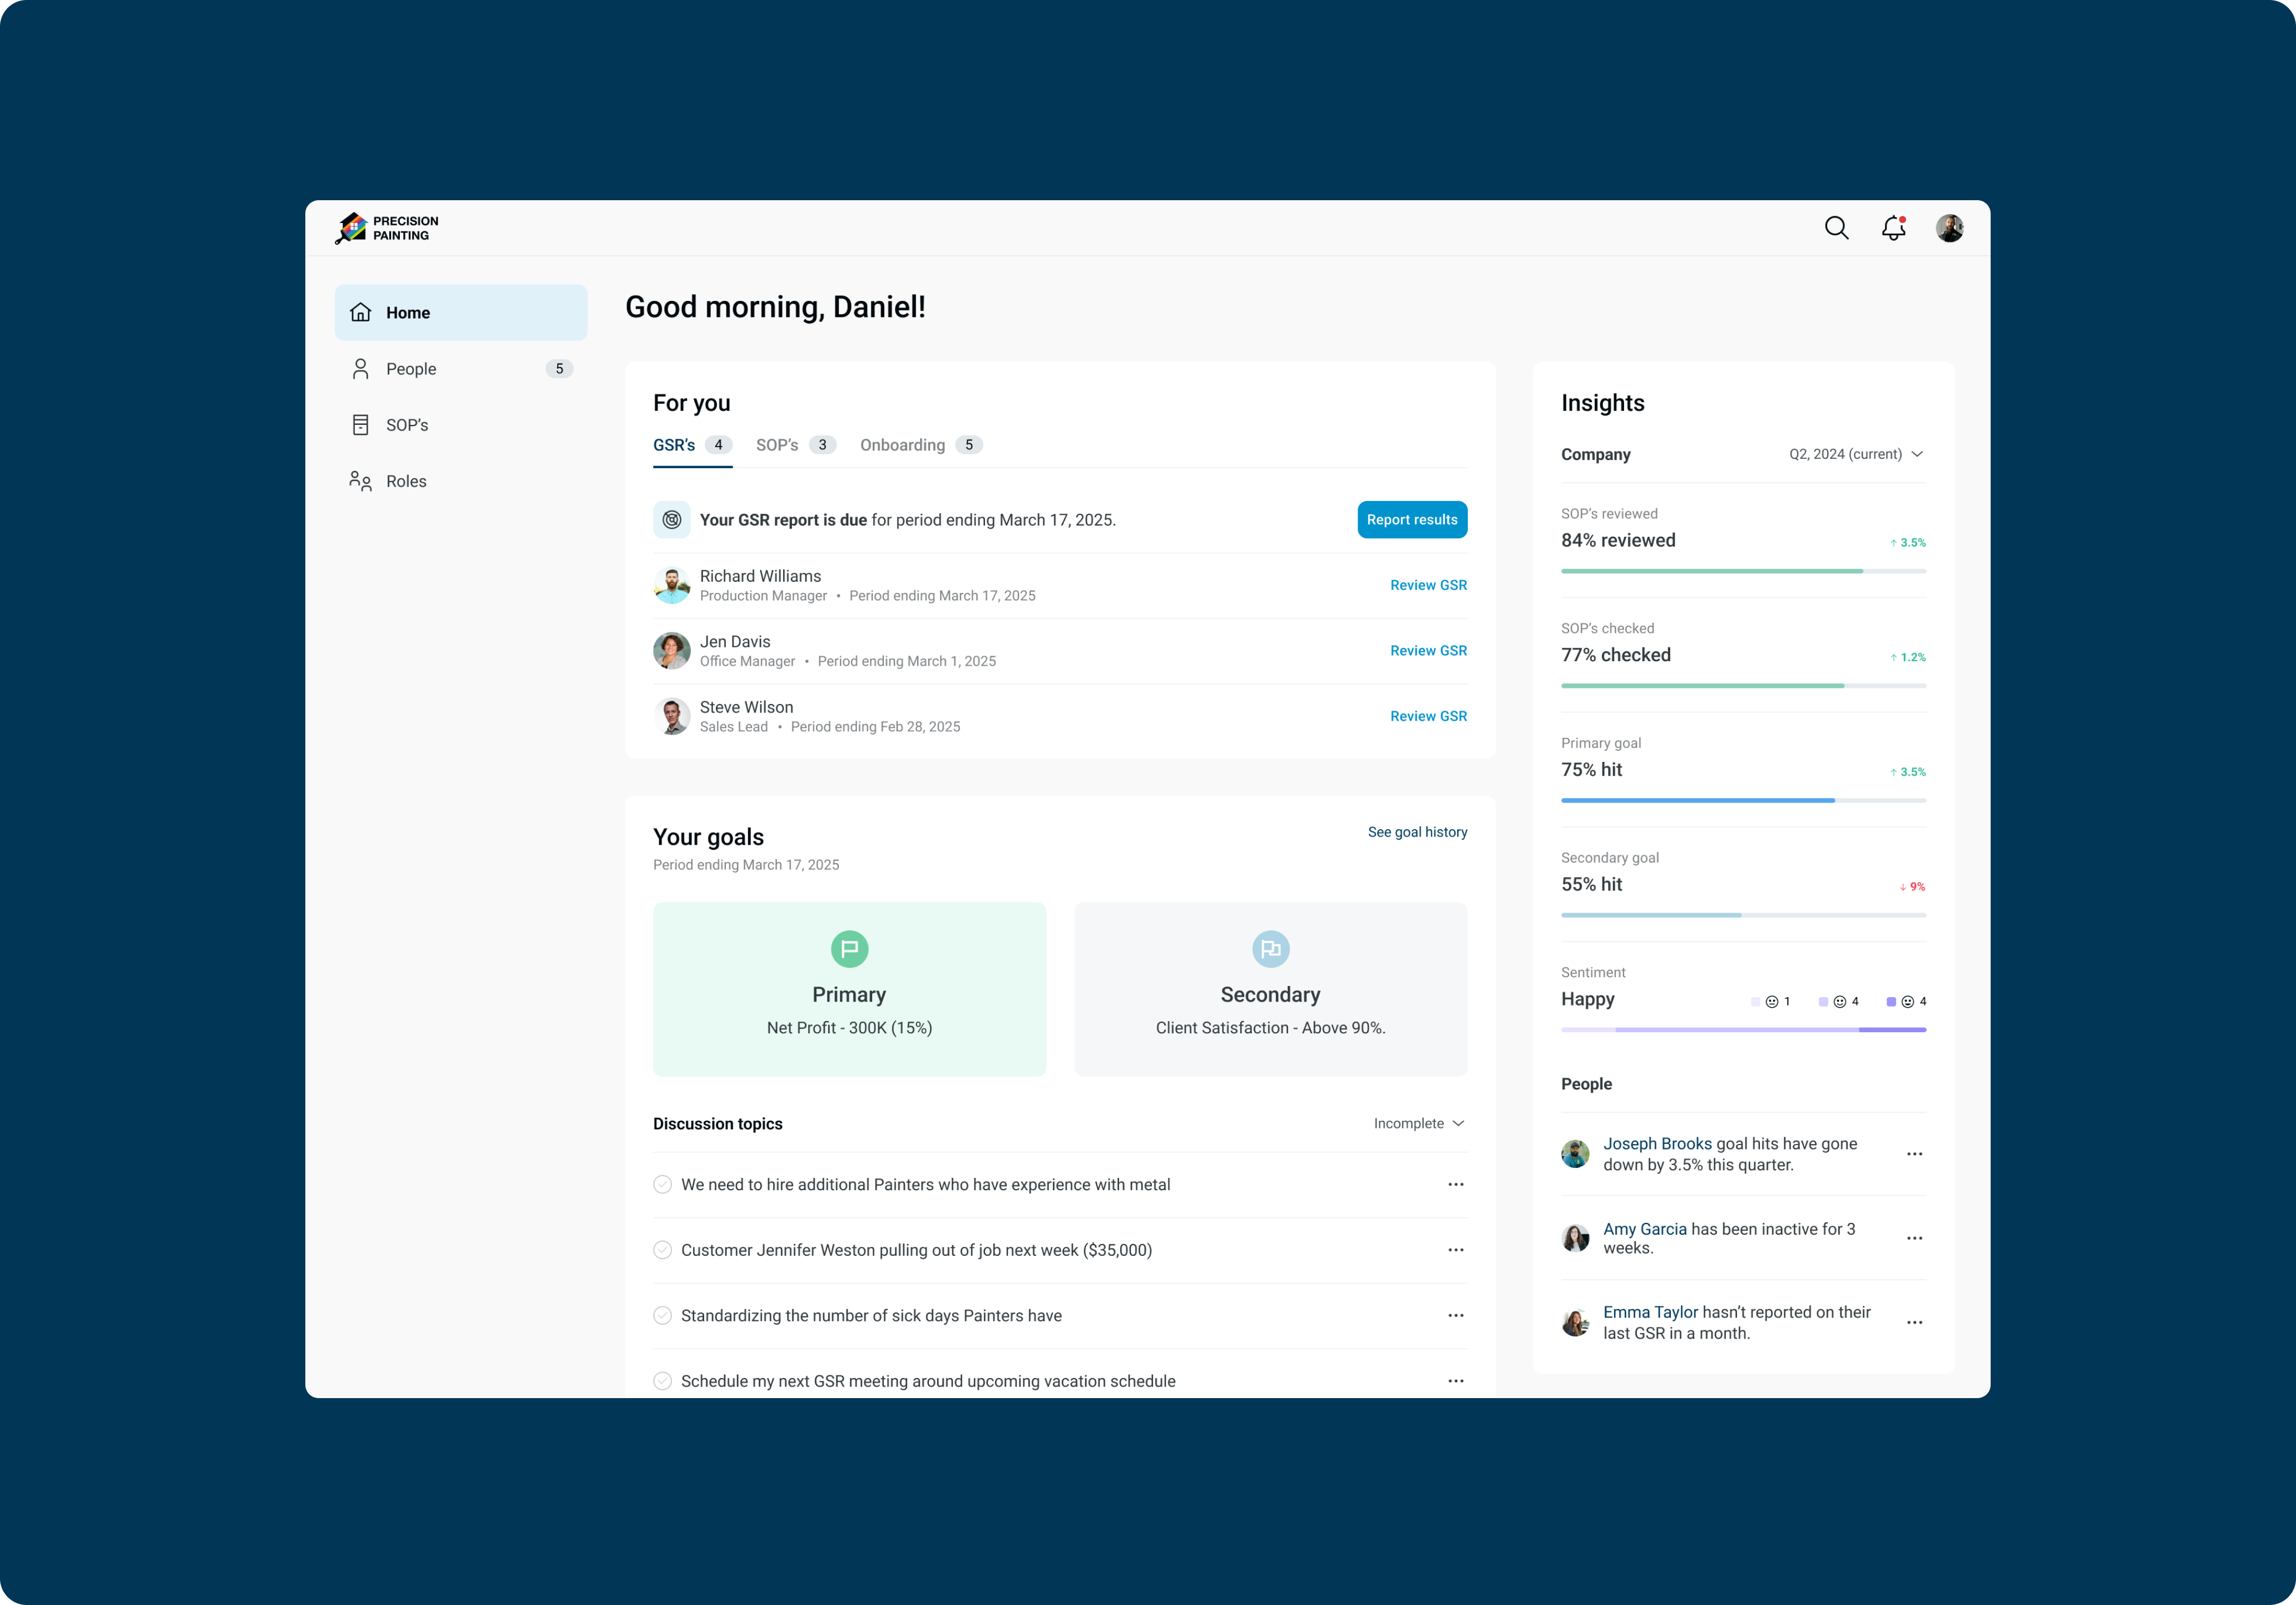Select SOP's in the navigation sidebar

[x=407, y=424]
